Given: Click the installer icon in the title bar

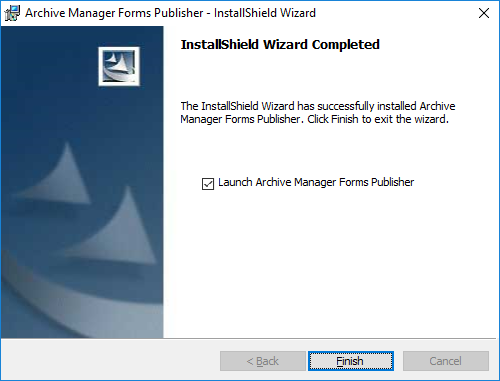Looking at the screenshot, I should [12, 13].
